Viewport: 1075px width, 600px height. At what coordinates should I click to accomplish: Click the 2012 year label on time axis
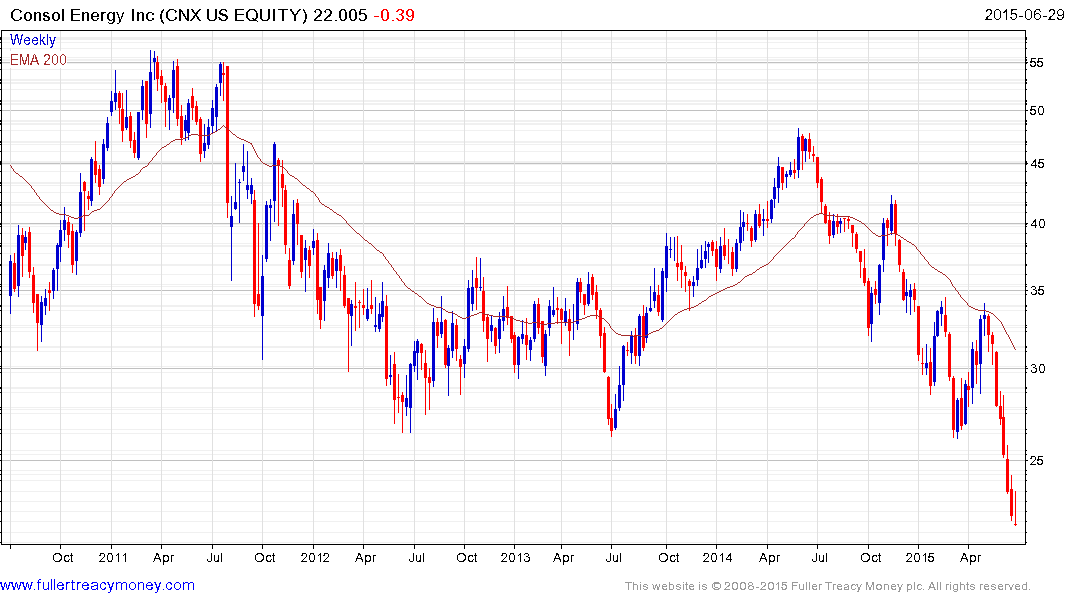pos(315,557)
